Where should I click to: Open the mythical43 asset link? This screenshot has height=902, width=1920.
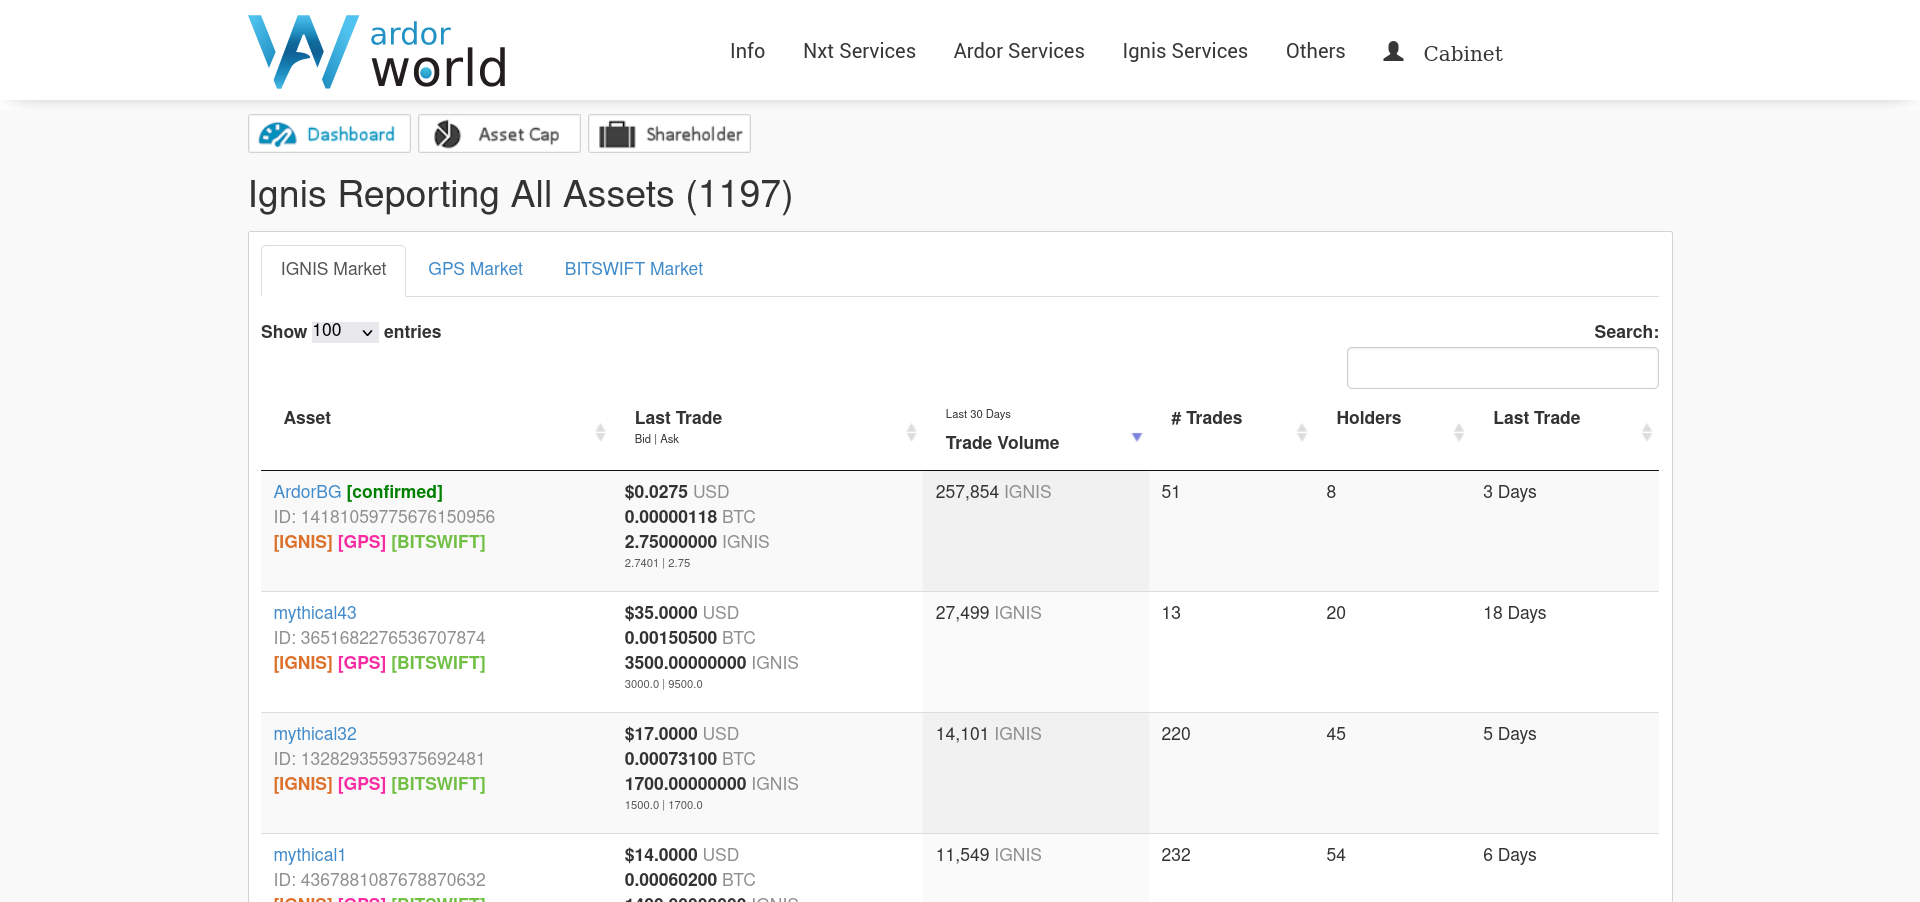pyautogui.click(x=315, y=613)
